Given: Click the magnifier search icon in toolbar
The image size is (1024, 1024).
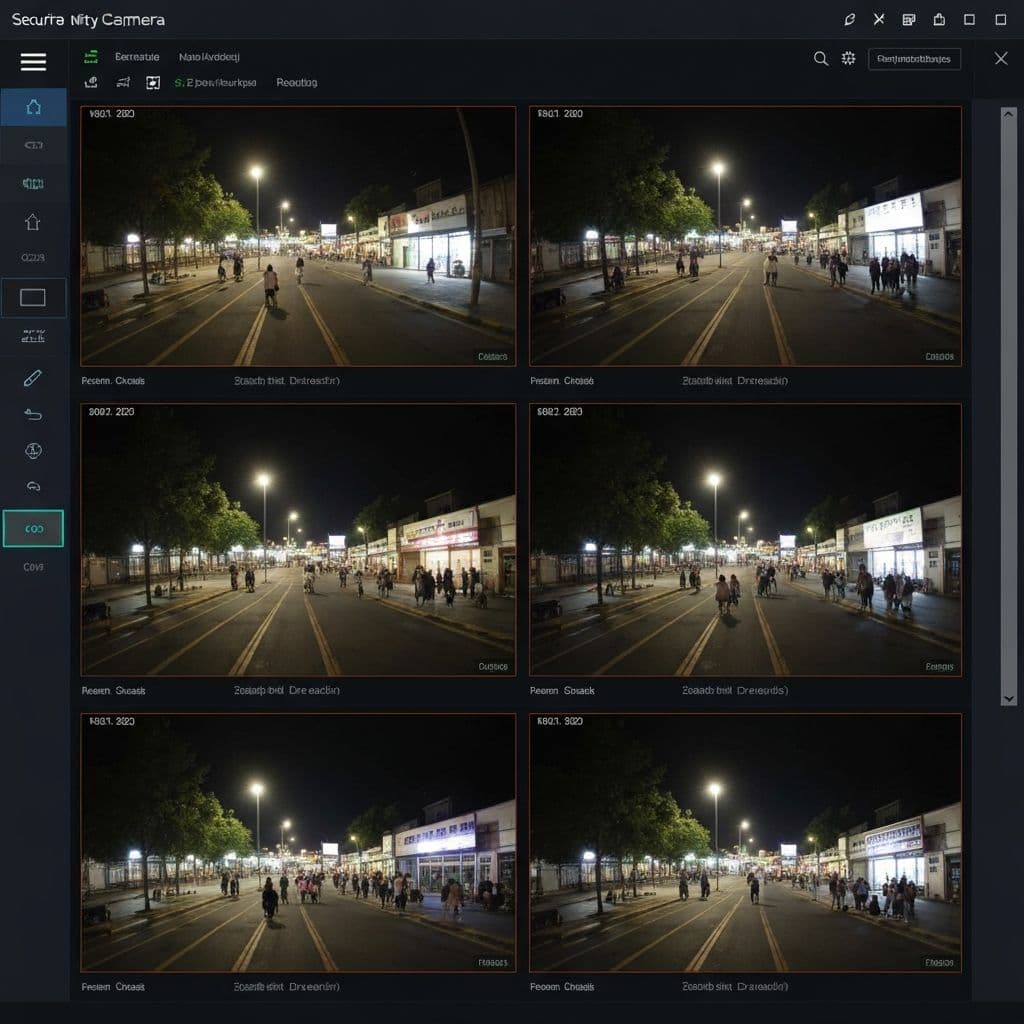Looking at the screenshot, I should [821, 59].
